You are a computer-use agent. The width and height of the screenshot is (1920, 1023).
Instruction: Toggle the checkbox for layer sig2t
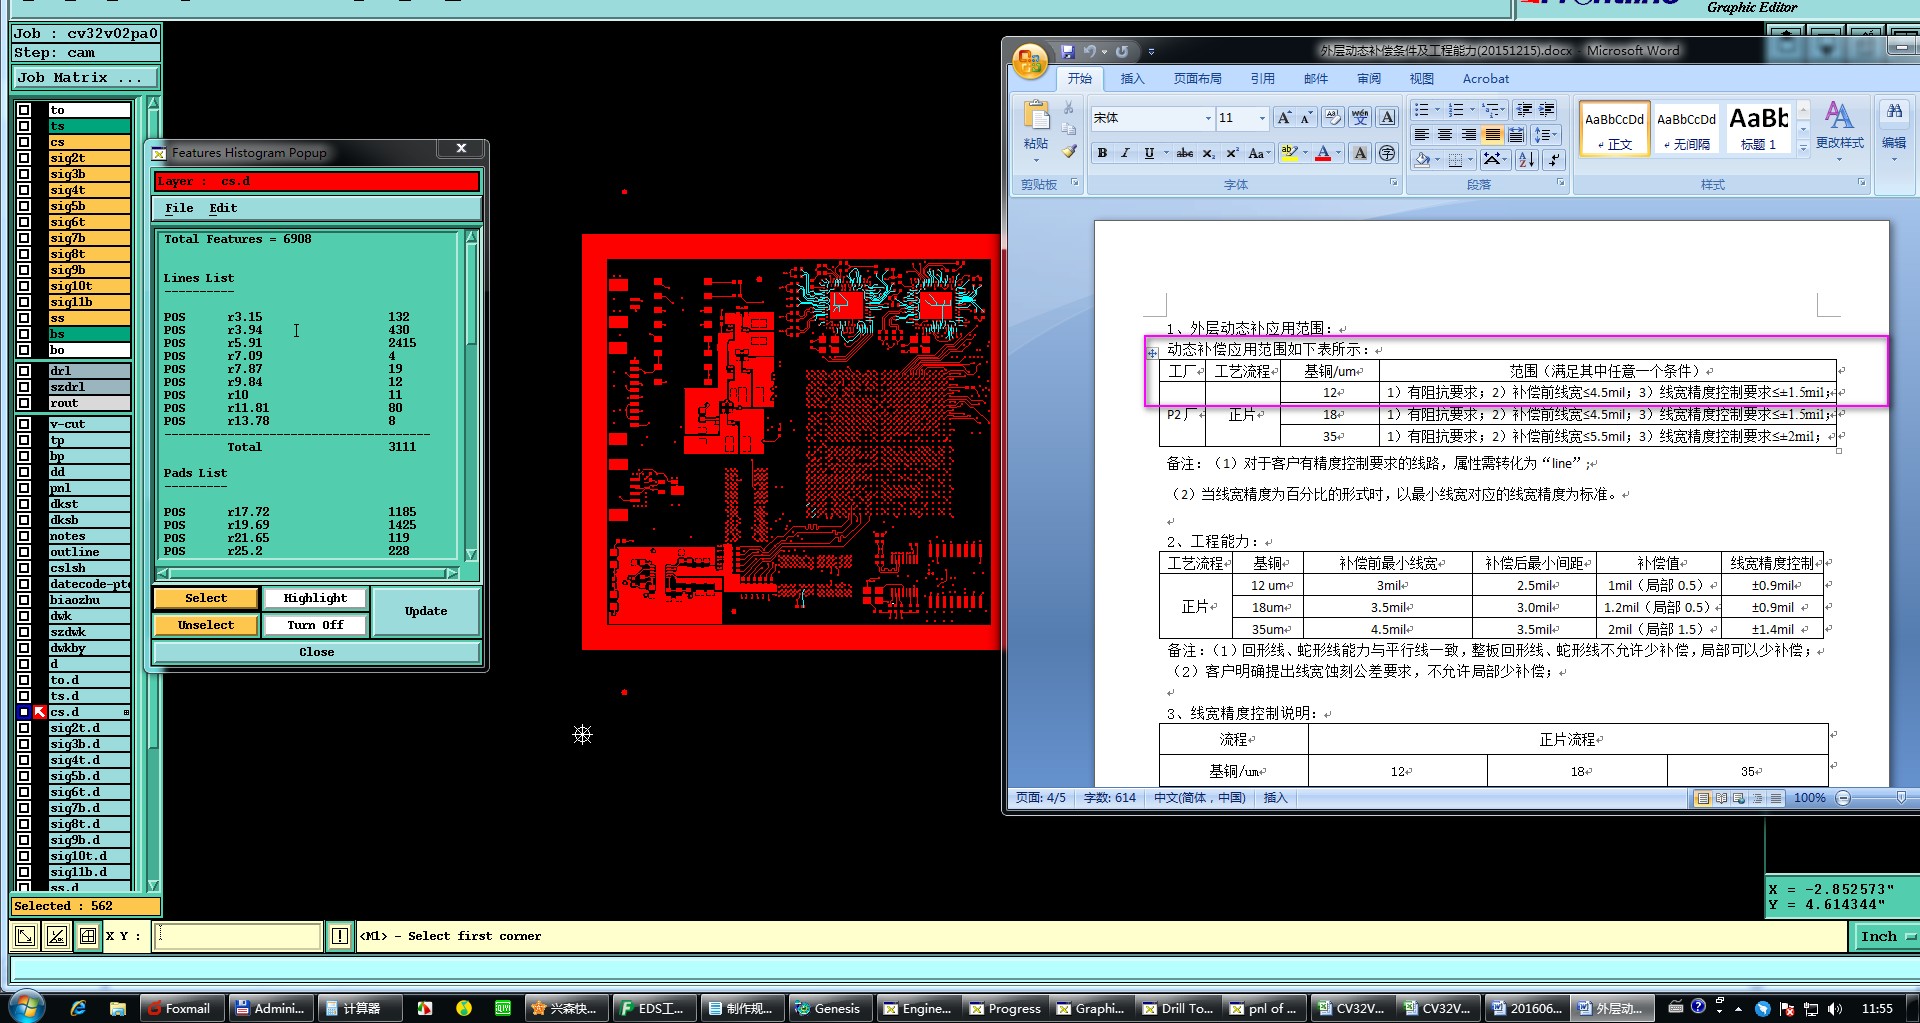(24, 158)
